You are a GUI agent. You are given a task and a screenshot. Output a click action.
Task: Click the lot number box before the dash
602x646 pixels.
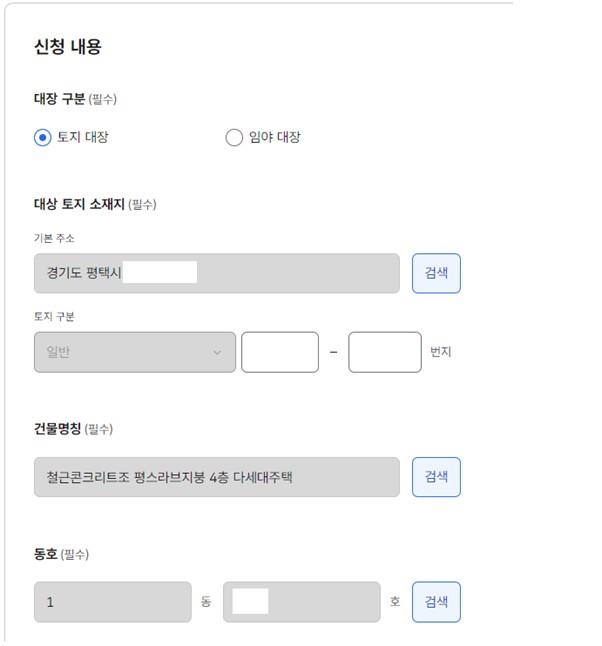click(x=280, y=352)
